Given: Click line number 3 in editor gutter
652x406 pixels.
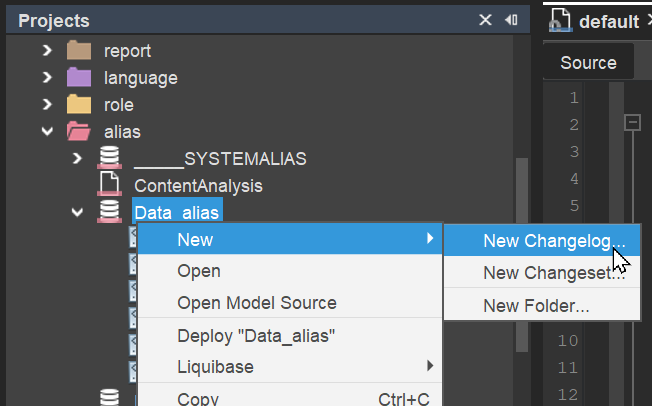Looking at the screenshot, I should [x=574, y=152].
